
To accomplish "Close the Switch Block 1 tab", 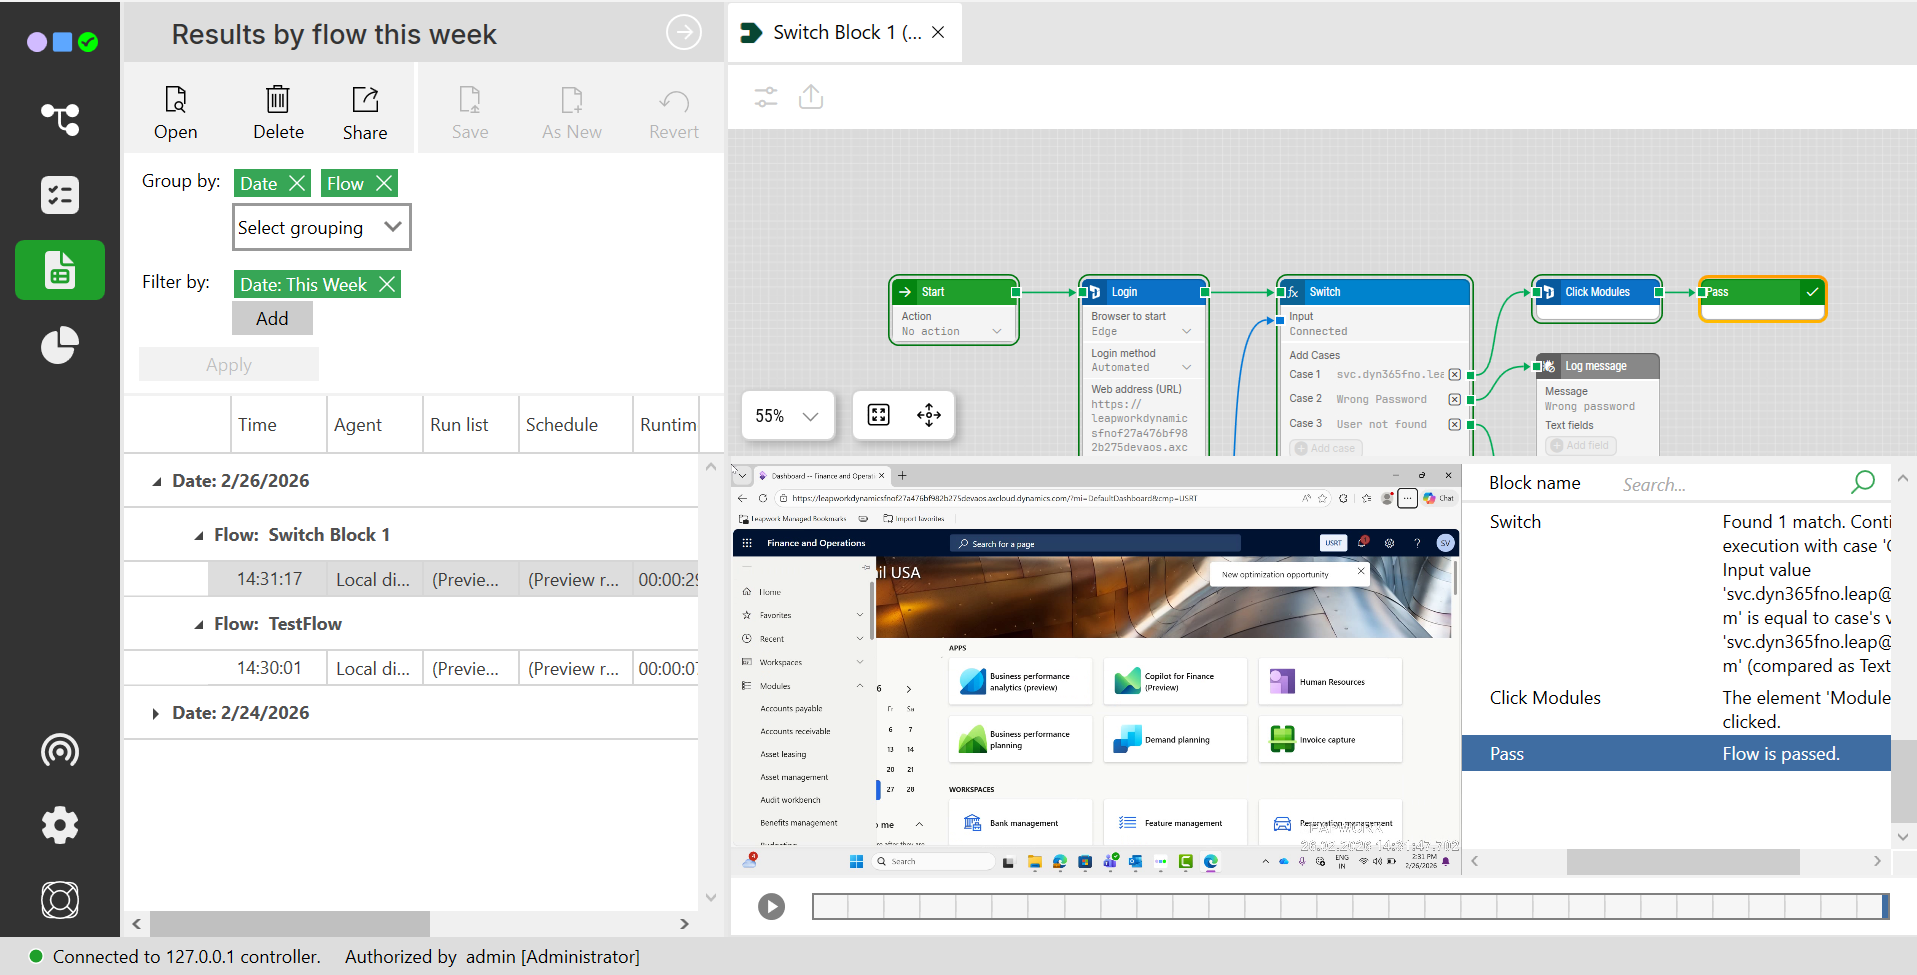I will pyautogui.click(x=938, y=32).
